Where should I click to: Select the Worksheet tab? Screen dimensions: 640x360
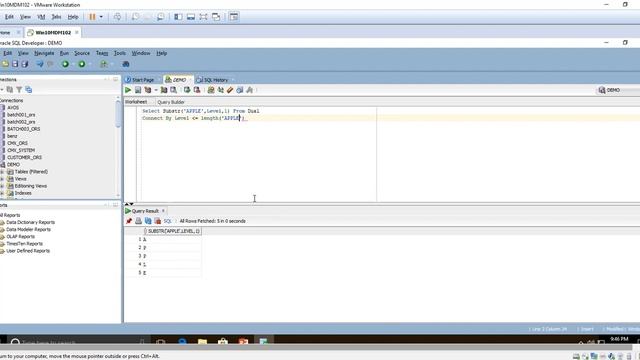[136, 102]
